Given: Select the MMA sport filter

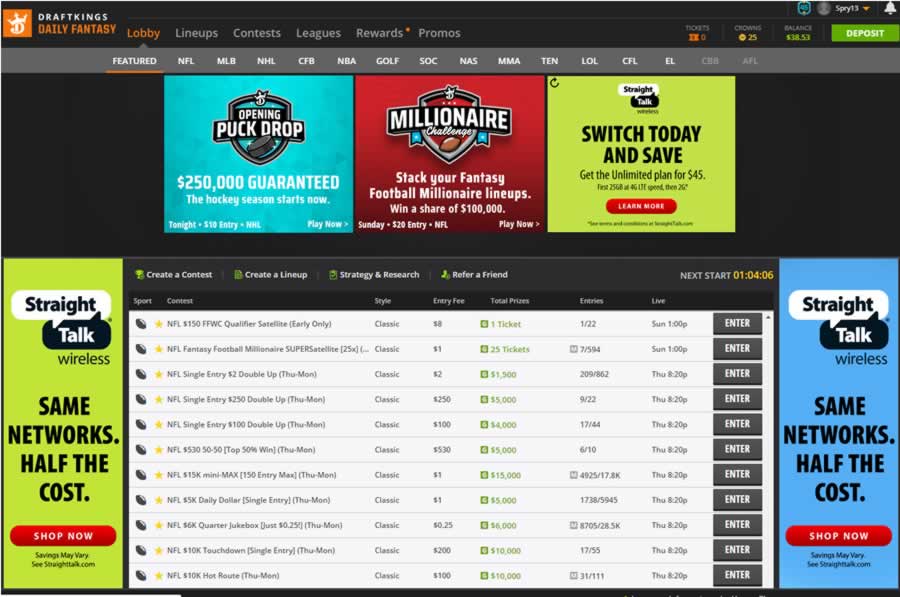Looking at the screenshot, I should click(x=509, y=61).
